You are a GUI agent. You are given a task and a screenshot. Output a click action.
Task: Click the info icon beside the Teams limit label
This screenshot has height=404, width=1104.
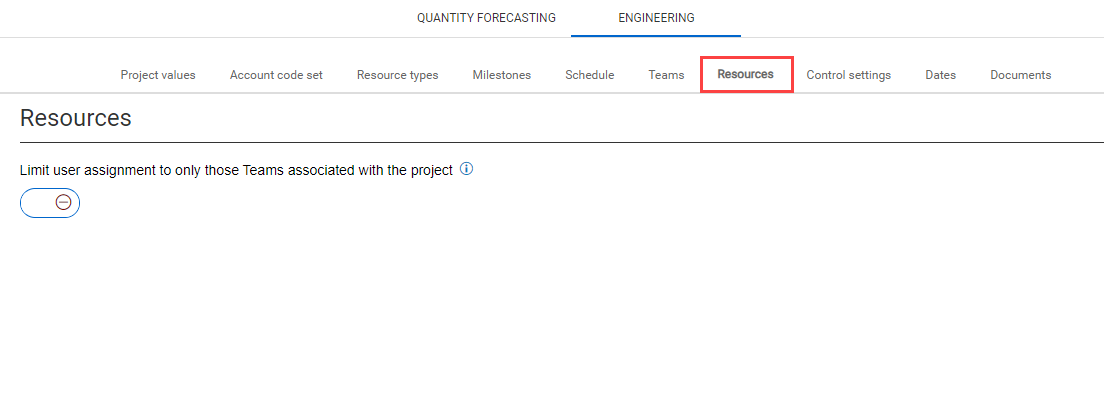click(466, 169)
